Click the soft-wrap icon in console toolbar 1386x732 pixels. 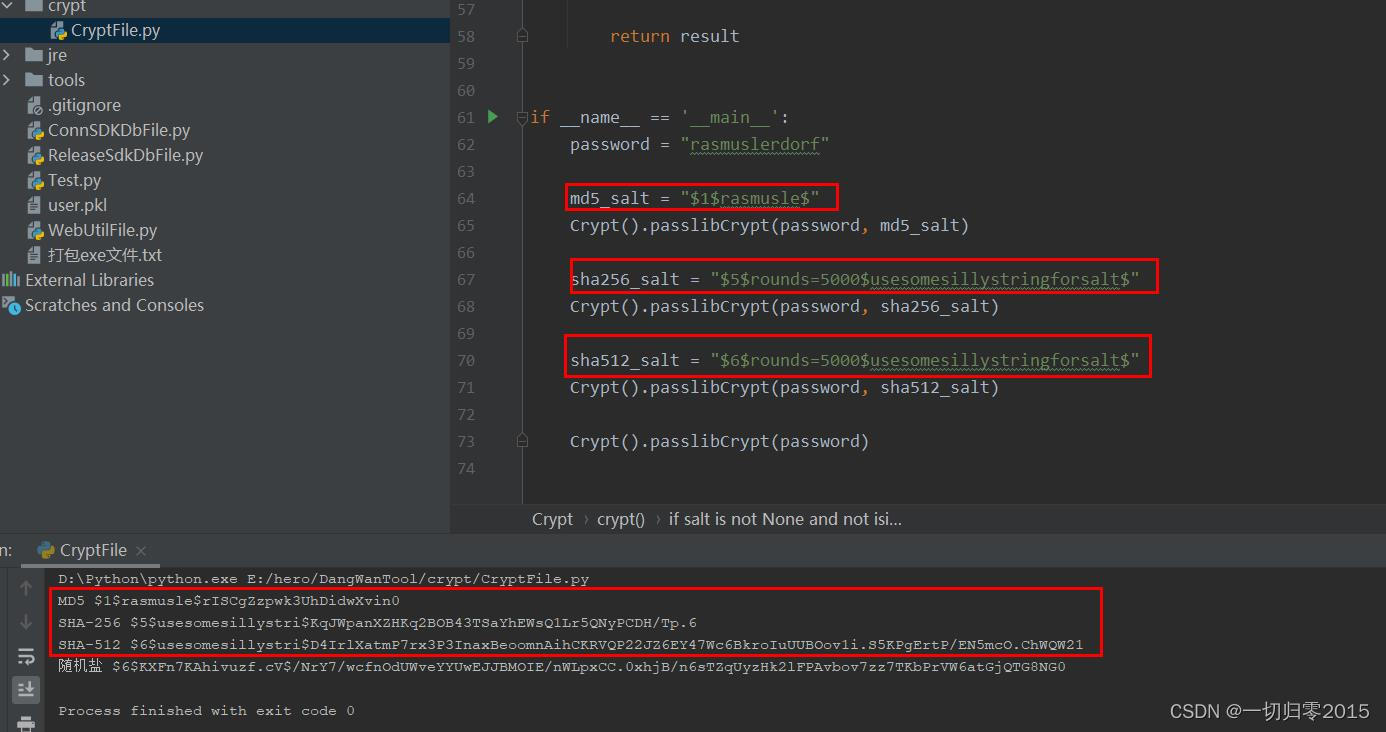click(26, 656)
